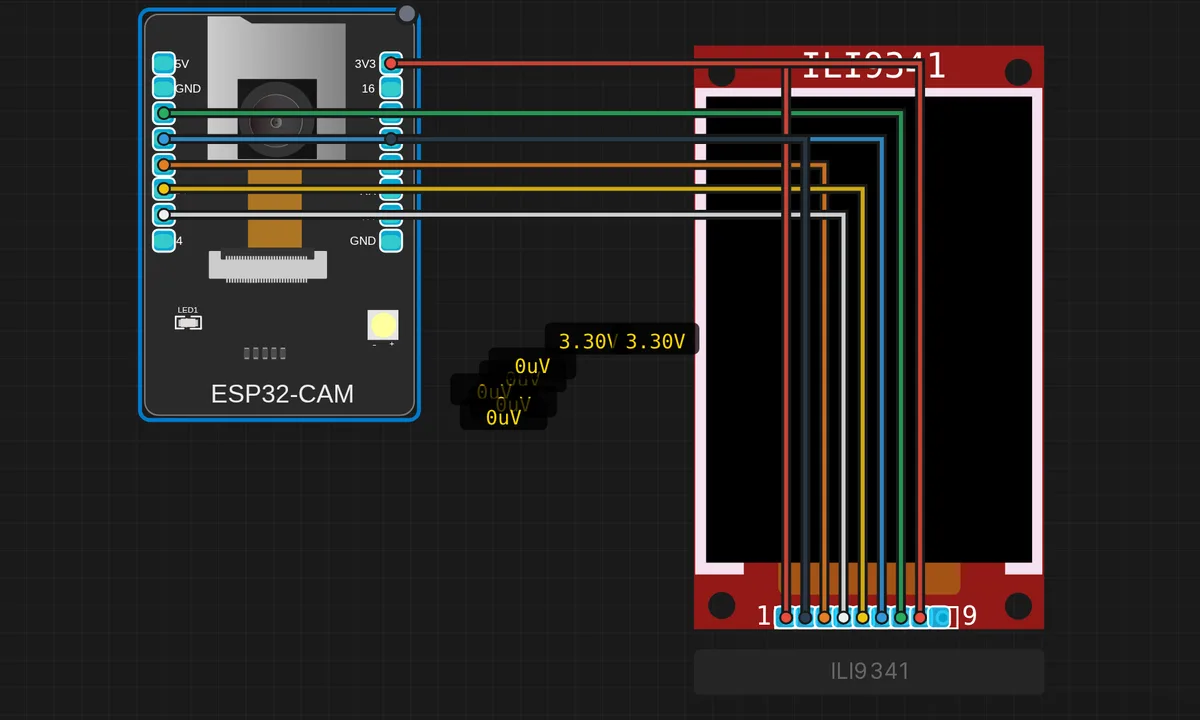Click the LED1 indicator on ESP32-CAM
The width and height of the screenshot is (1200, 720).
(188, 322)
